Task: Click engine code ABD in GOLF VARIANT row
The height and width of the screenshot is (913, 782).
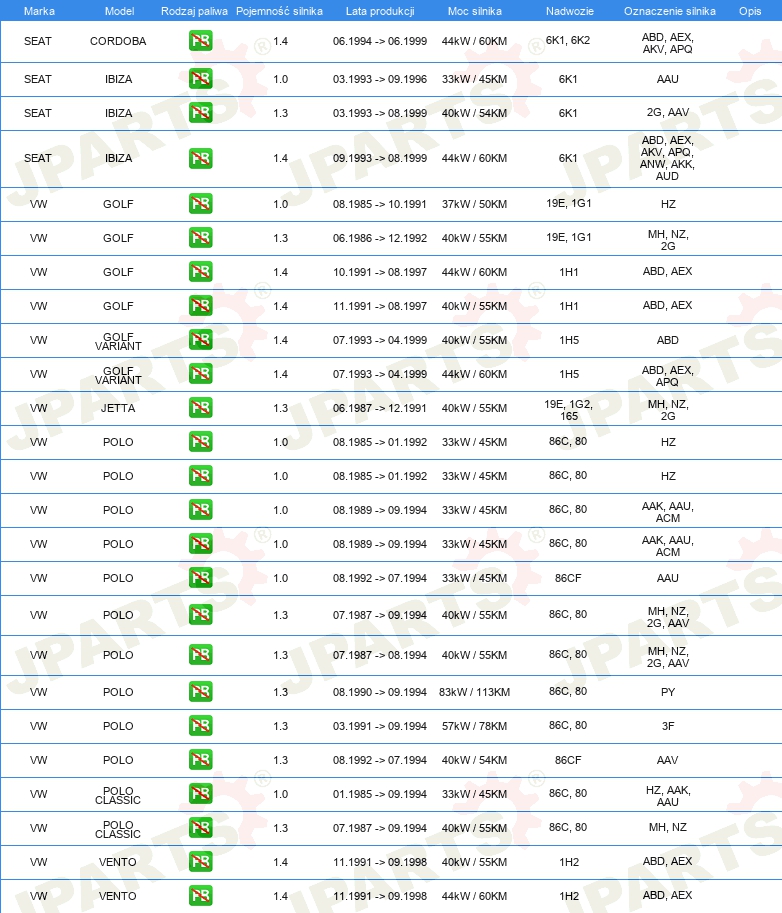Action: pyautogui.click(x=667, y=340)
